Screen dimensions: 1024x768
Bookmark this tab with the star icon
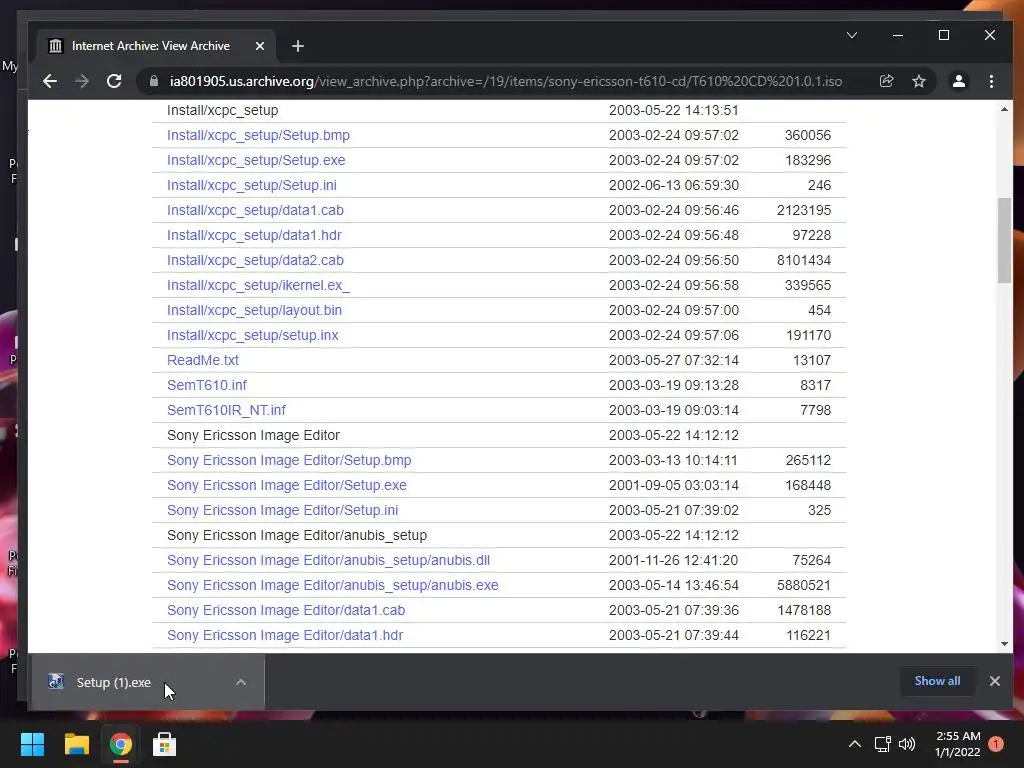tap(919, 81)
